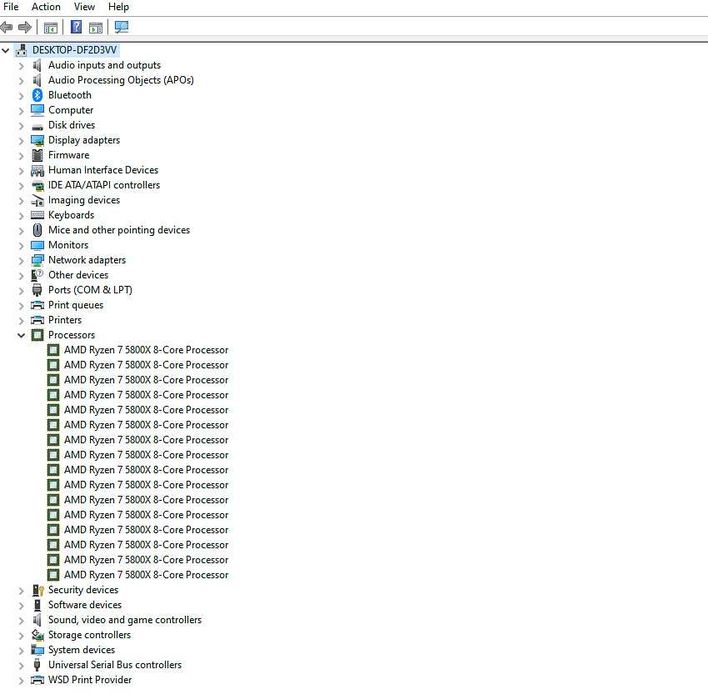Select the Storage controllers label

tap(89, 635)
